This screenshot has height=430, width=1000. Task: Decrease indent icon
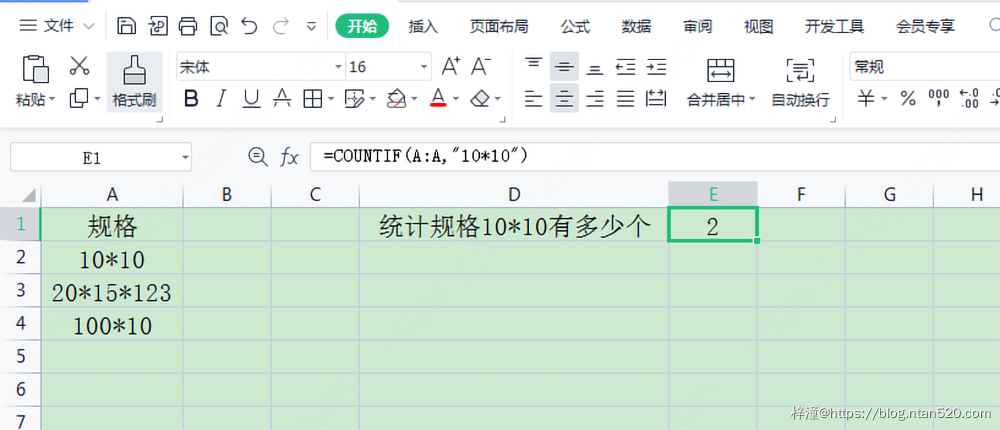[x=626, y=66]
